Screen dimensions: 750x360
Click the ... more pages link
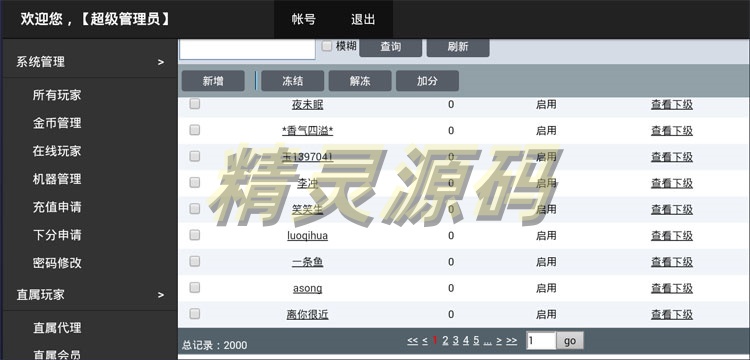click(487, 341)
